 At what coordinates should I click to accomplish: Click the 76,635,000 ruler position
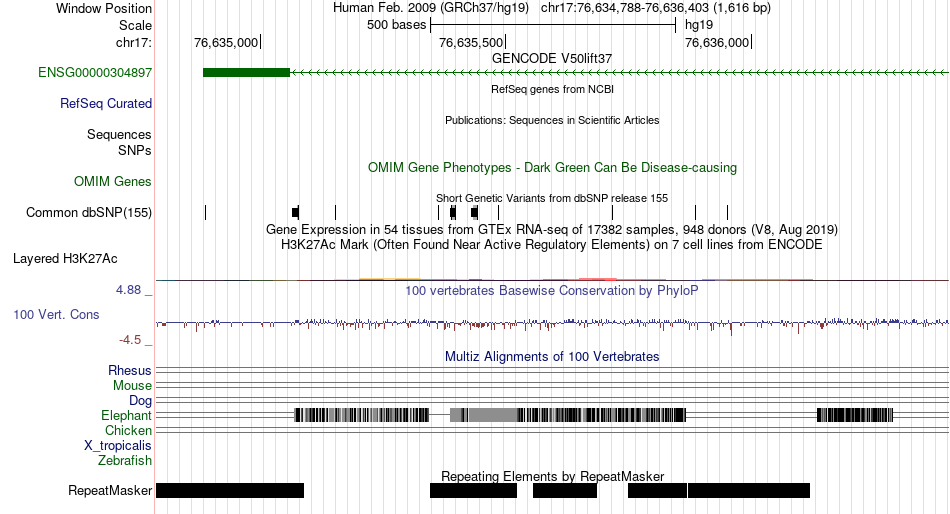[x=226, y=42]
